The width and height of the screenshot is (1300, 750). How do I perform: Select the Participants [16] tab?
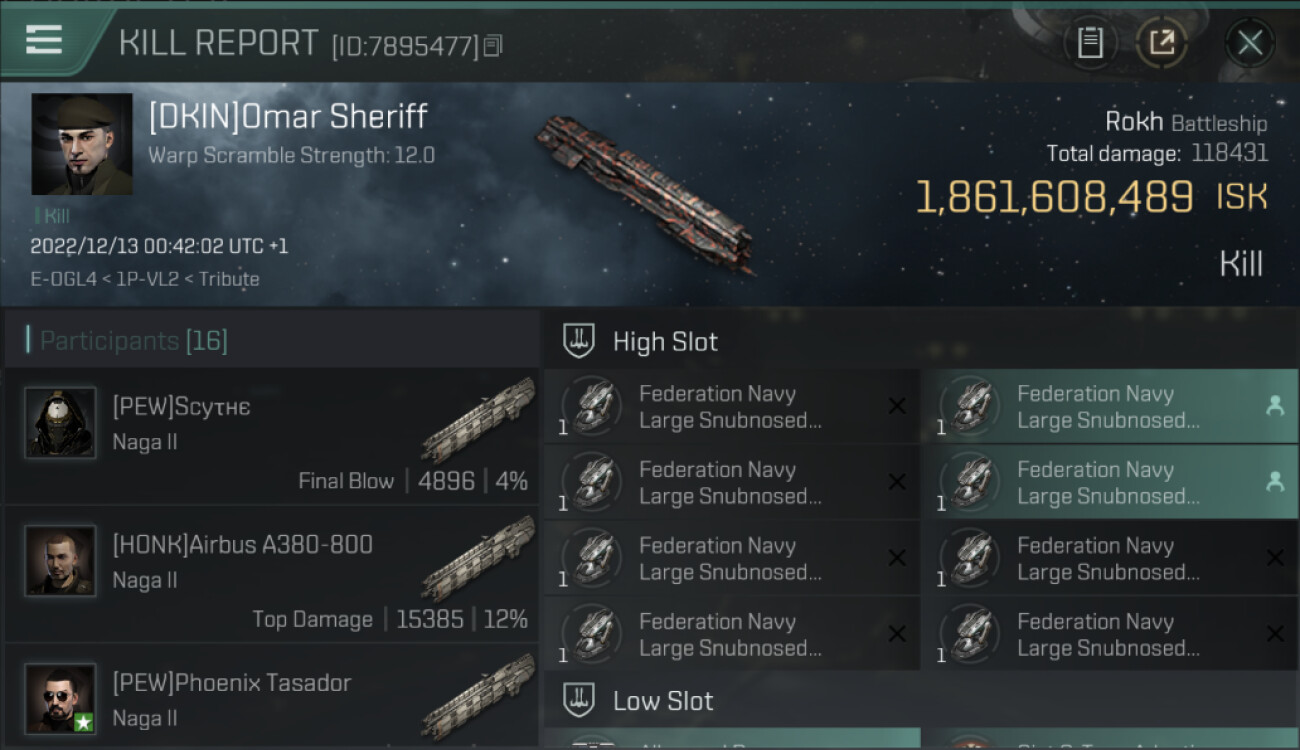pos(134,341)
